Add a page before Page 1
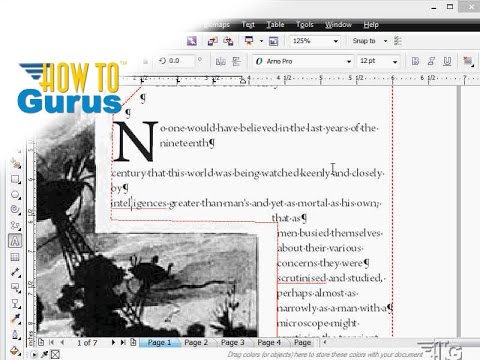480x360 pixels. pyautogui.click(x=41, y=342)
